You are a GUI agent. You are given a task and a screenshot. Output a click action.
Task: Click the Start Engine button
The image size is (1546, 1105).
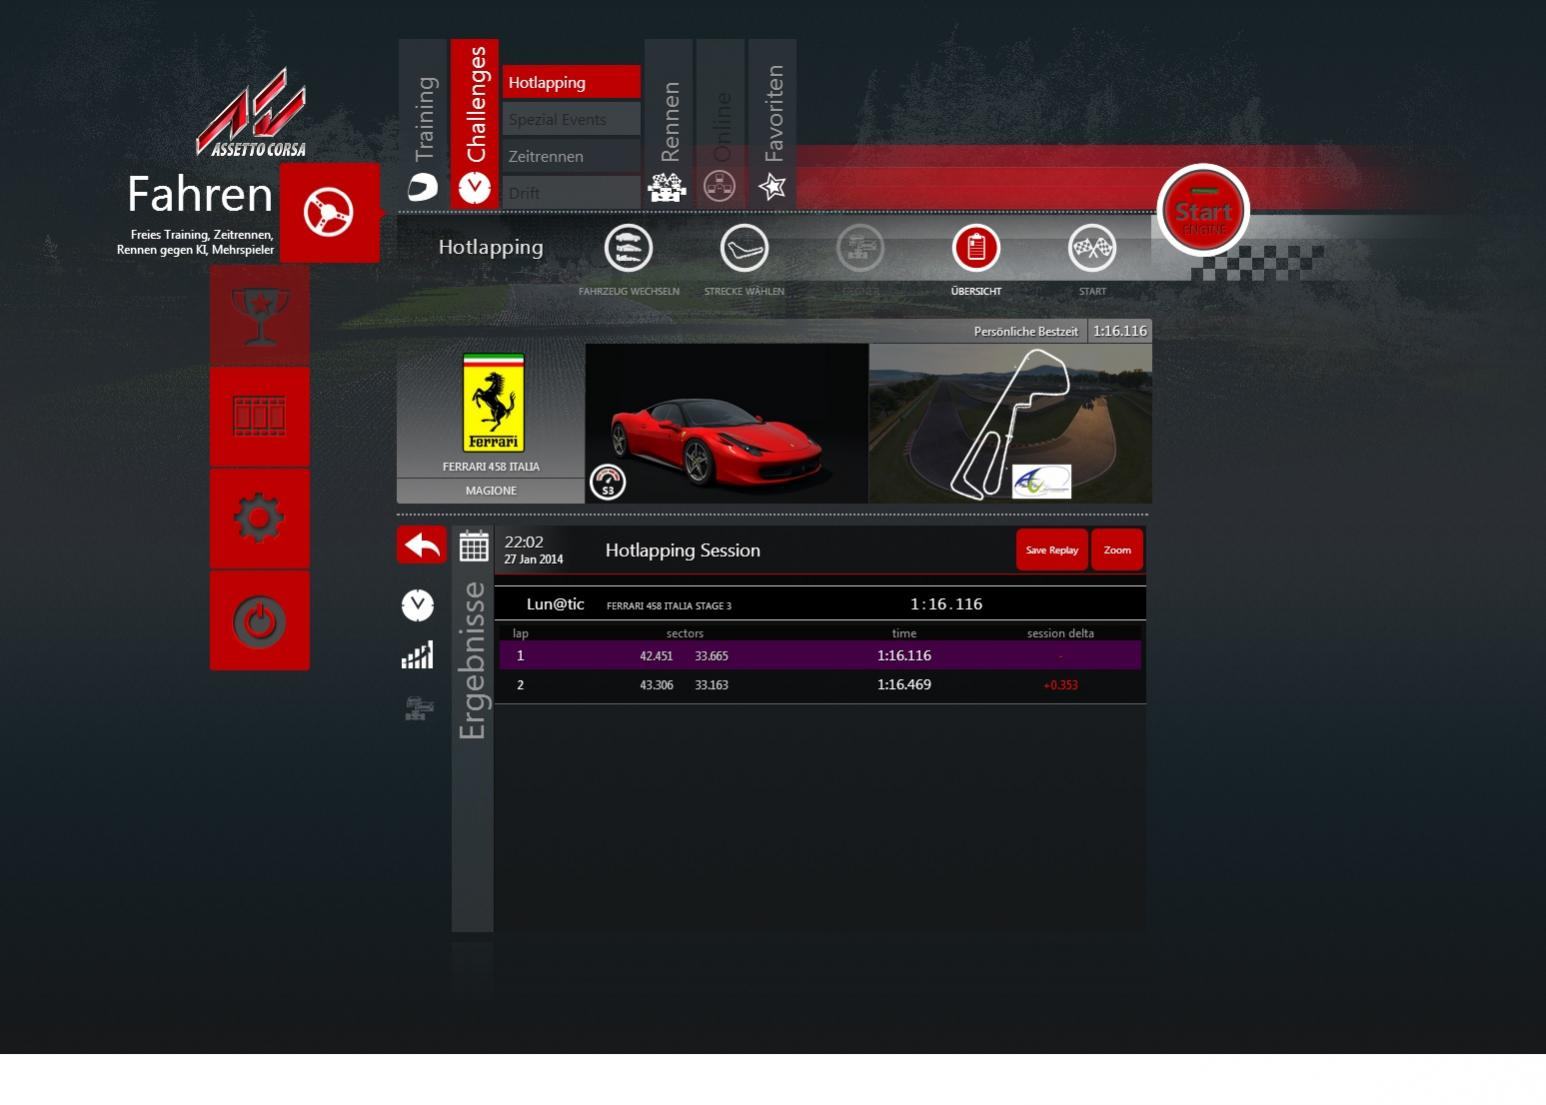[x=1203, y=212]
